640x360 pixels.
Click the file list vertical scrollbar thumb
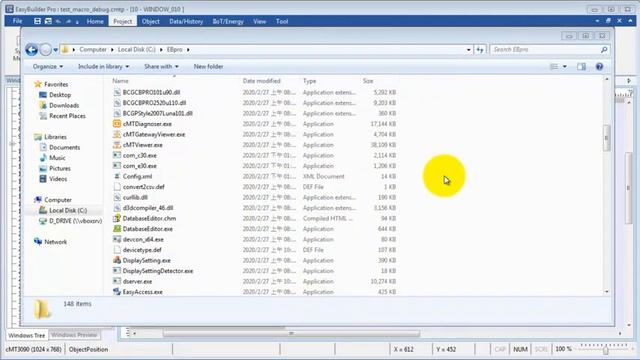pyautogui.click(x=607, y=138)
